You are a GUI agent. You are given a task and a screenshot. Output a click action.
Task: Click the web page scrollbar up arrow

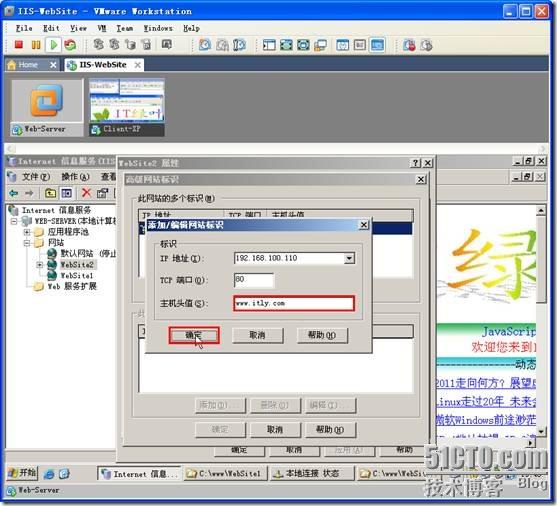[x=541, y=211]
